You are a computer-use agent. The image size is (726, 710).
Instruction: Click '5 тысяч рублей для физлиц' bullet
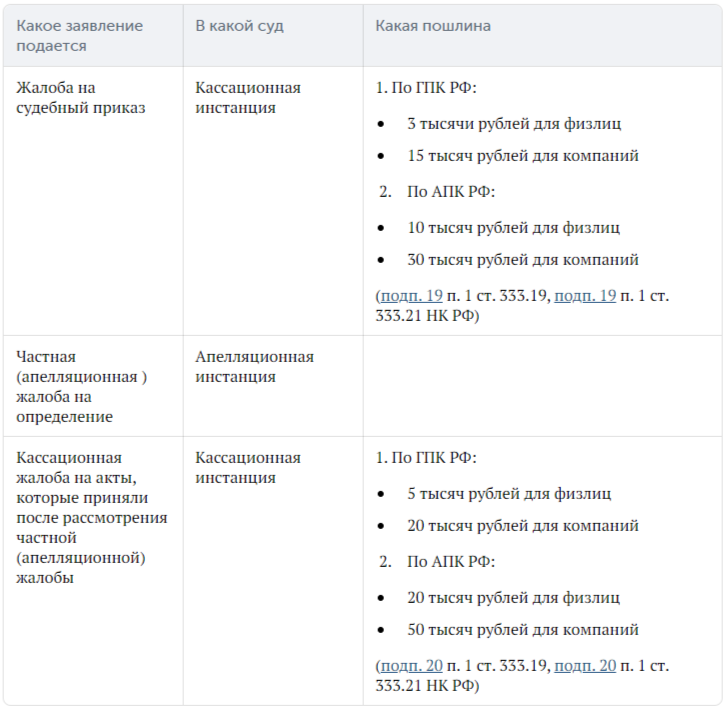point(509,494)
